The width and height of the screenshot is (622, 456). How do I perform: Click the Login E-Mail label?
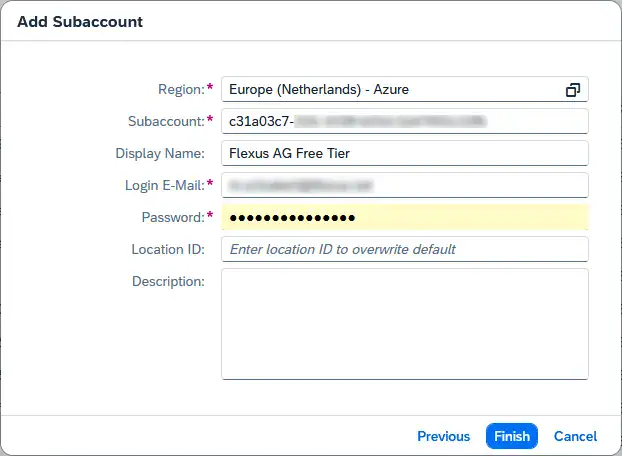click(164, 186)
